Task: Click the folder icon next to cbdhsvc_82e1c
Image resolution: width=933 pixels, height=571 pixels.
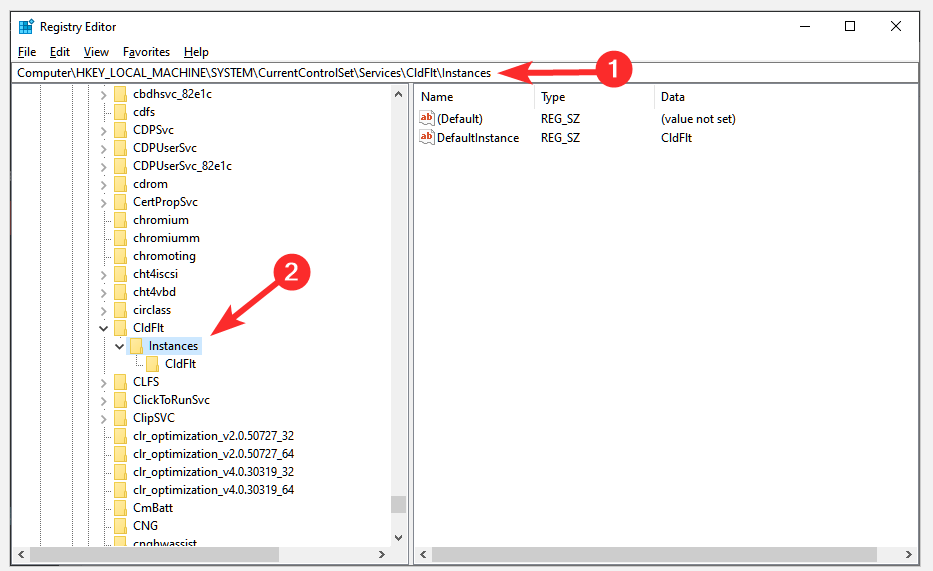Action: tap(120, 94)
